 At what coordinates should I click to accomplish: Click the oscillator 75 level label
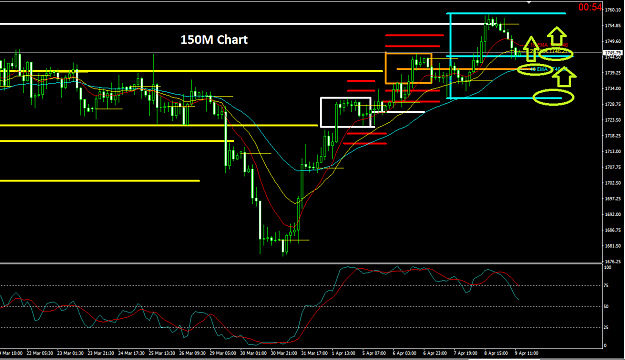(607, 285)
